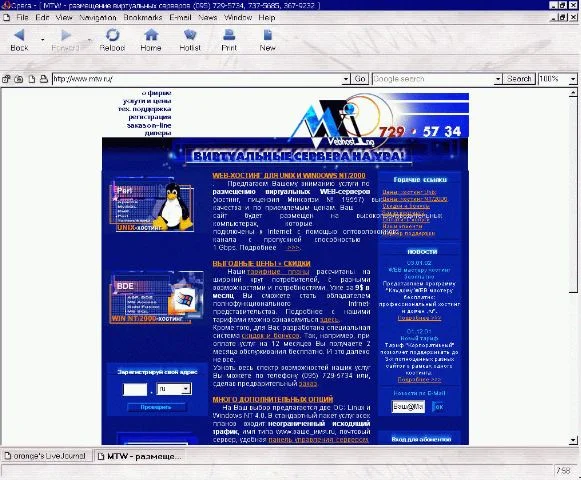Focus the URL address field

pos(197,79)
